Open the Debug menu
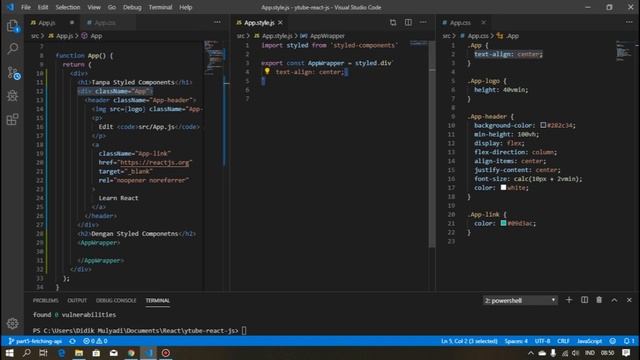 click(x=132, y=7)
